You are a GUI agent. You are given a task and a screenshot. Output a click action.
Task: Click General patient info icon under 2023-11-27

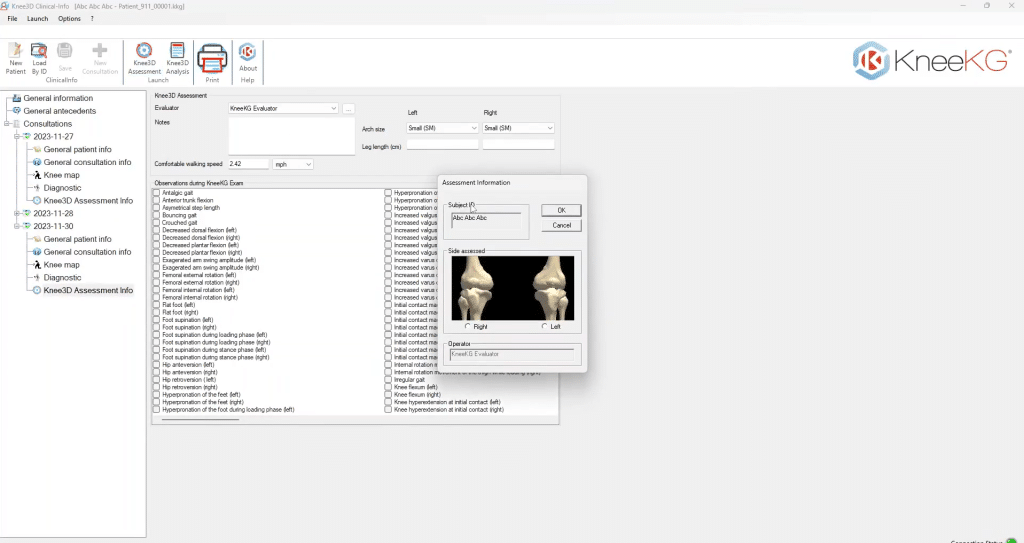point(37,150)
